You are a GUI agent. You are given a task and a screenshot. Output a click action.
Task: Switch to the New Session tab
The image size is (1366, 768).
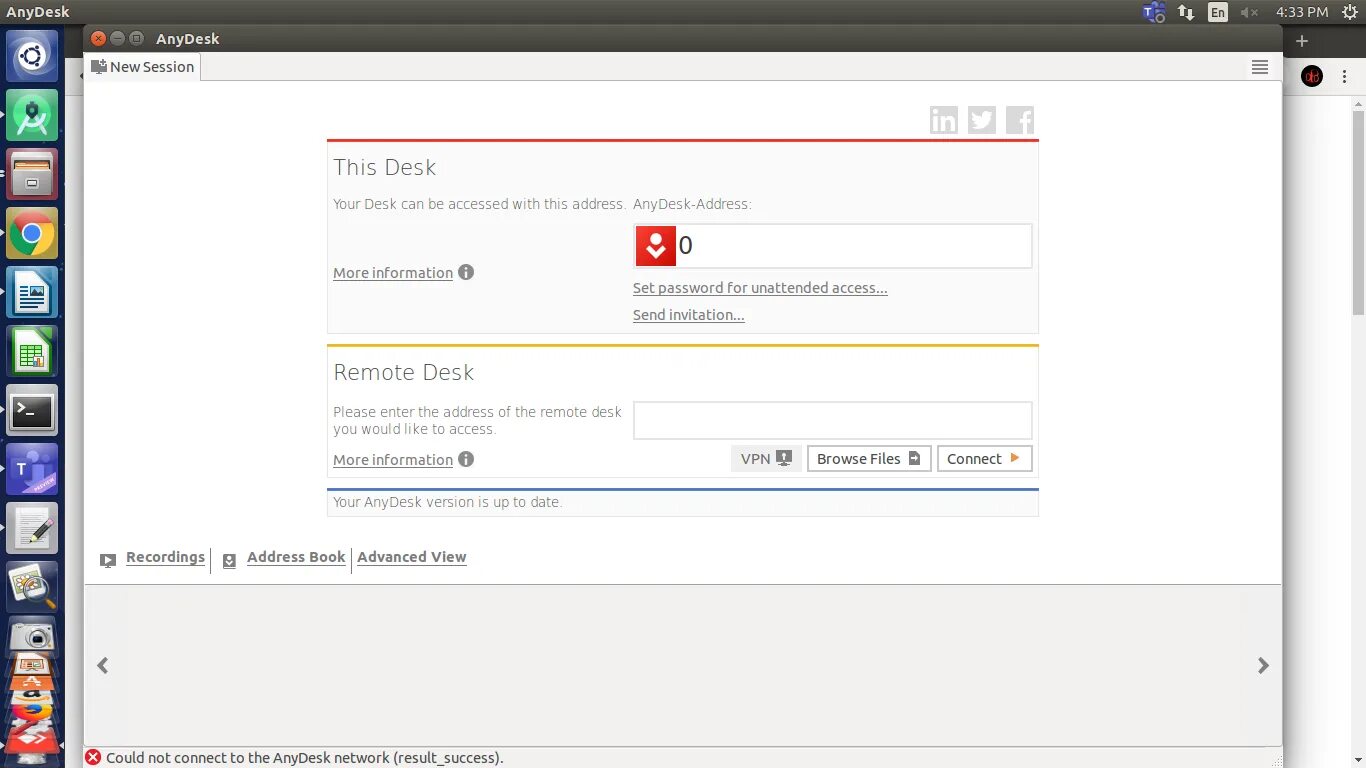(x=143, y=67)
